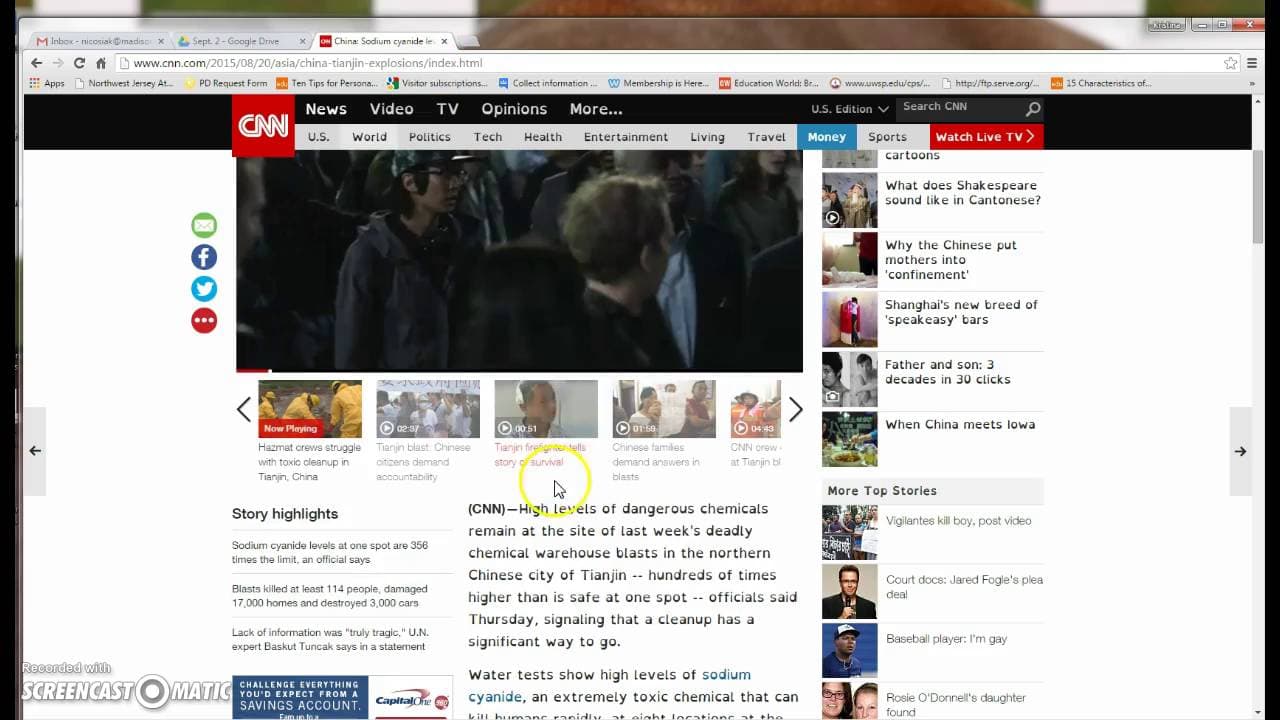Go to the Tech category
1280x720 pixels.
(488, 137)
